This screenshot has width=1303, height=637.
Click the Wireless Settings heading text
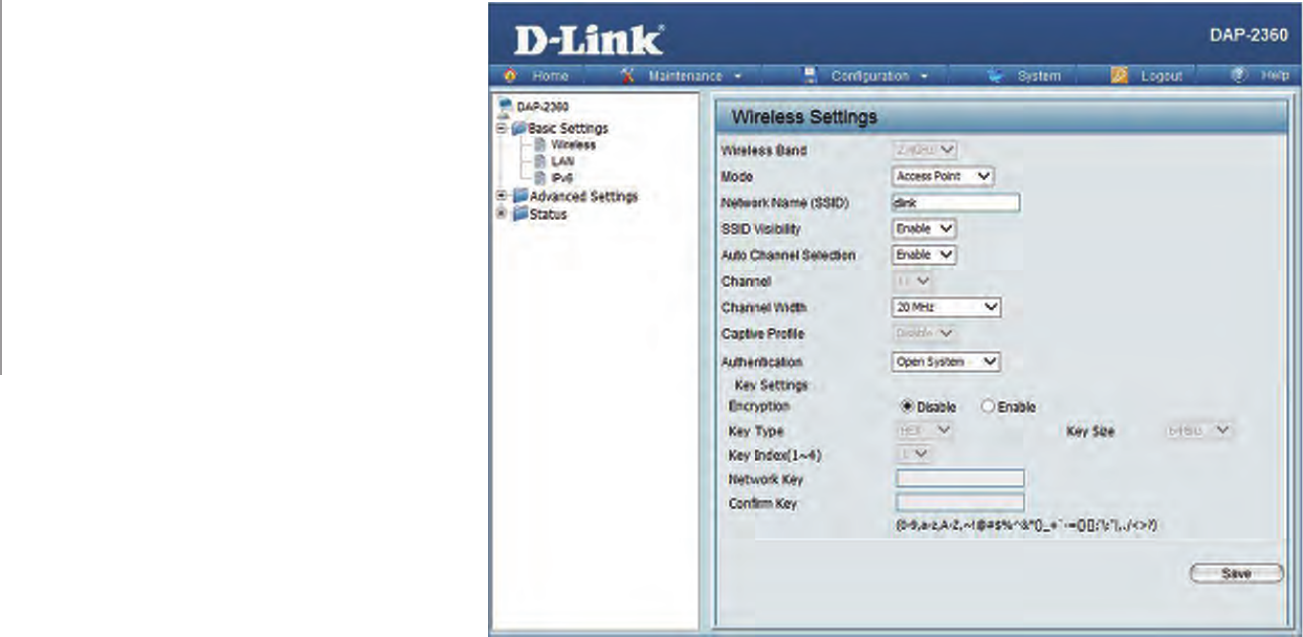(804, 117)
